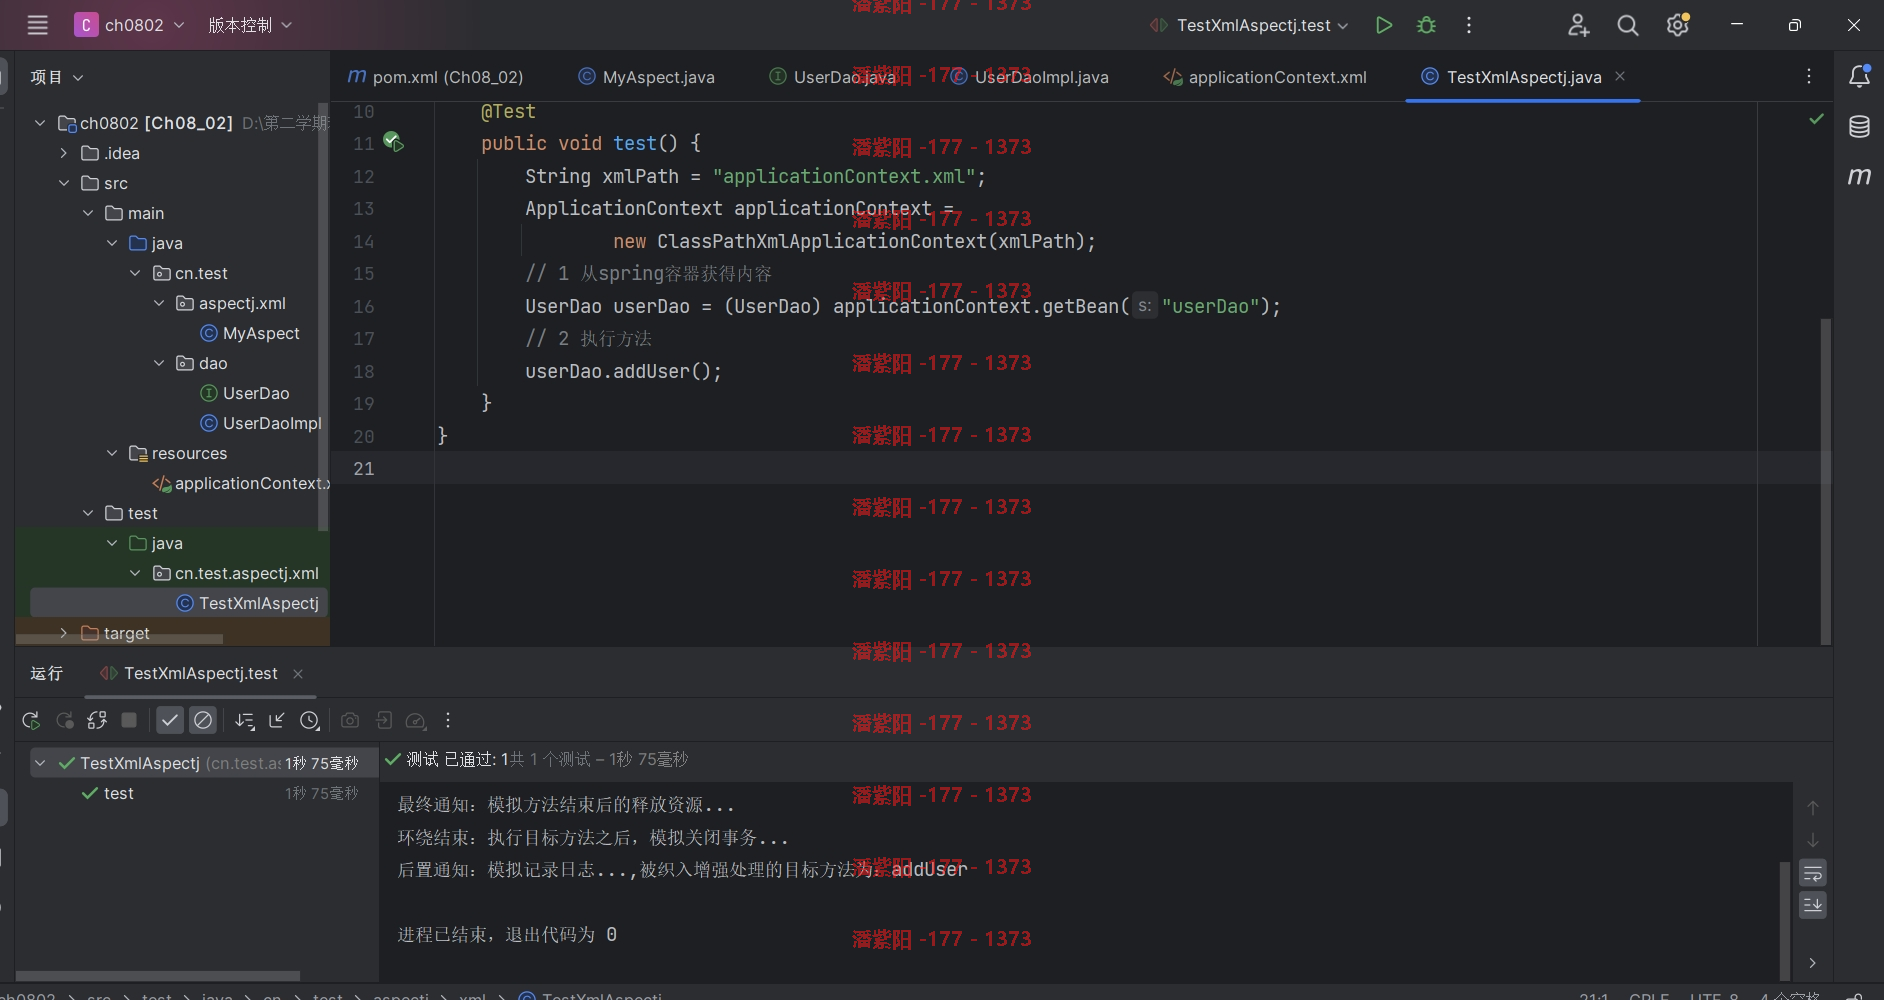Run TestXmlAspectj.test with the green play button

coord(1384,25)
